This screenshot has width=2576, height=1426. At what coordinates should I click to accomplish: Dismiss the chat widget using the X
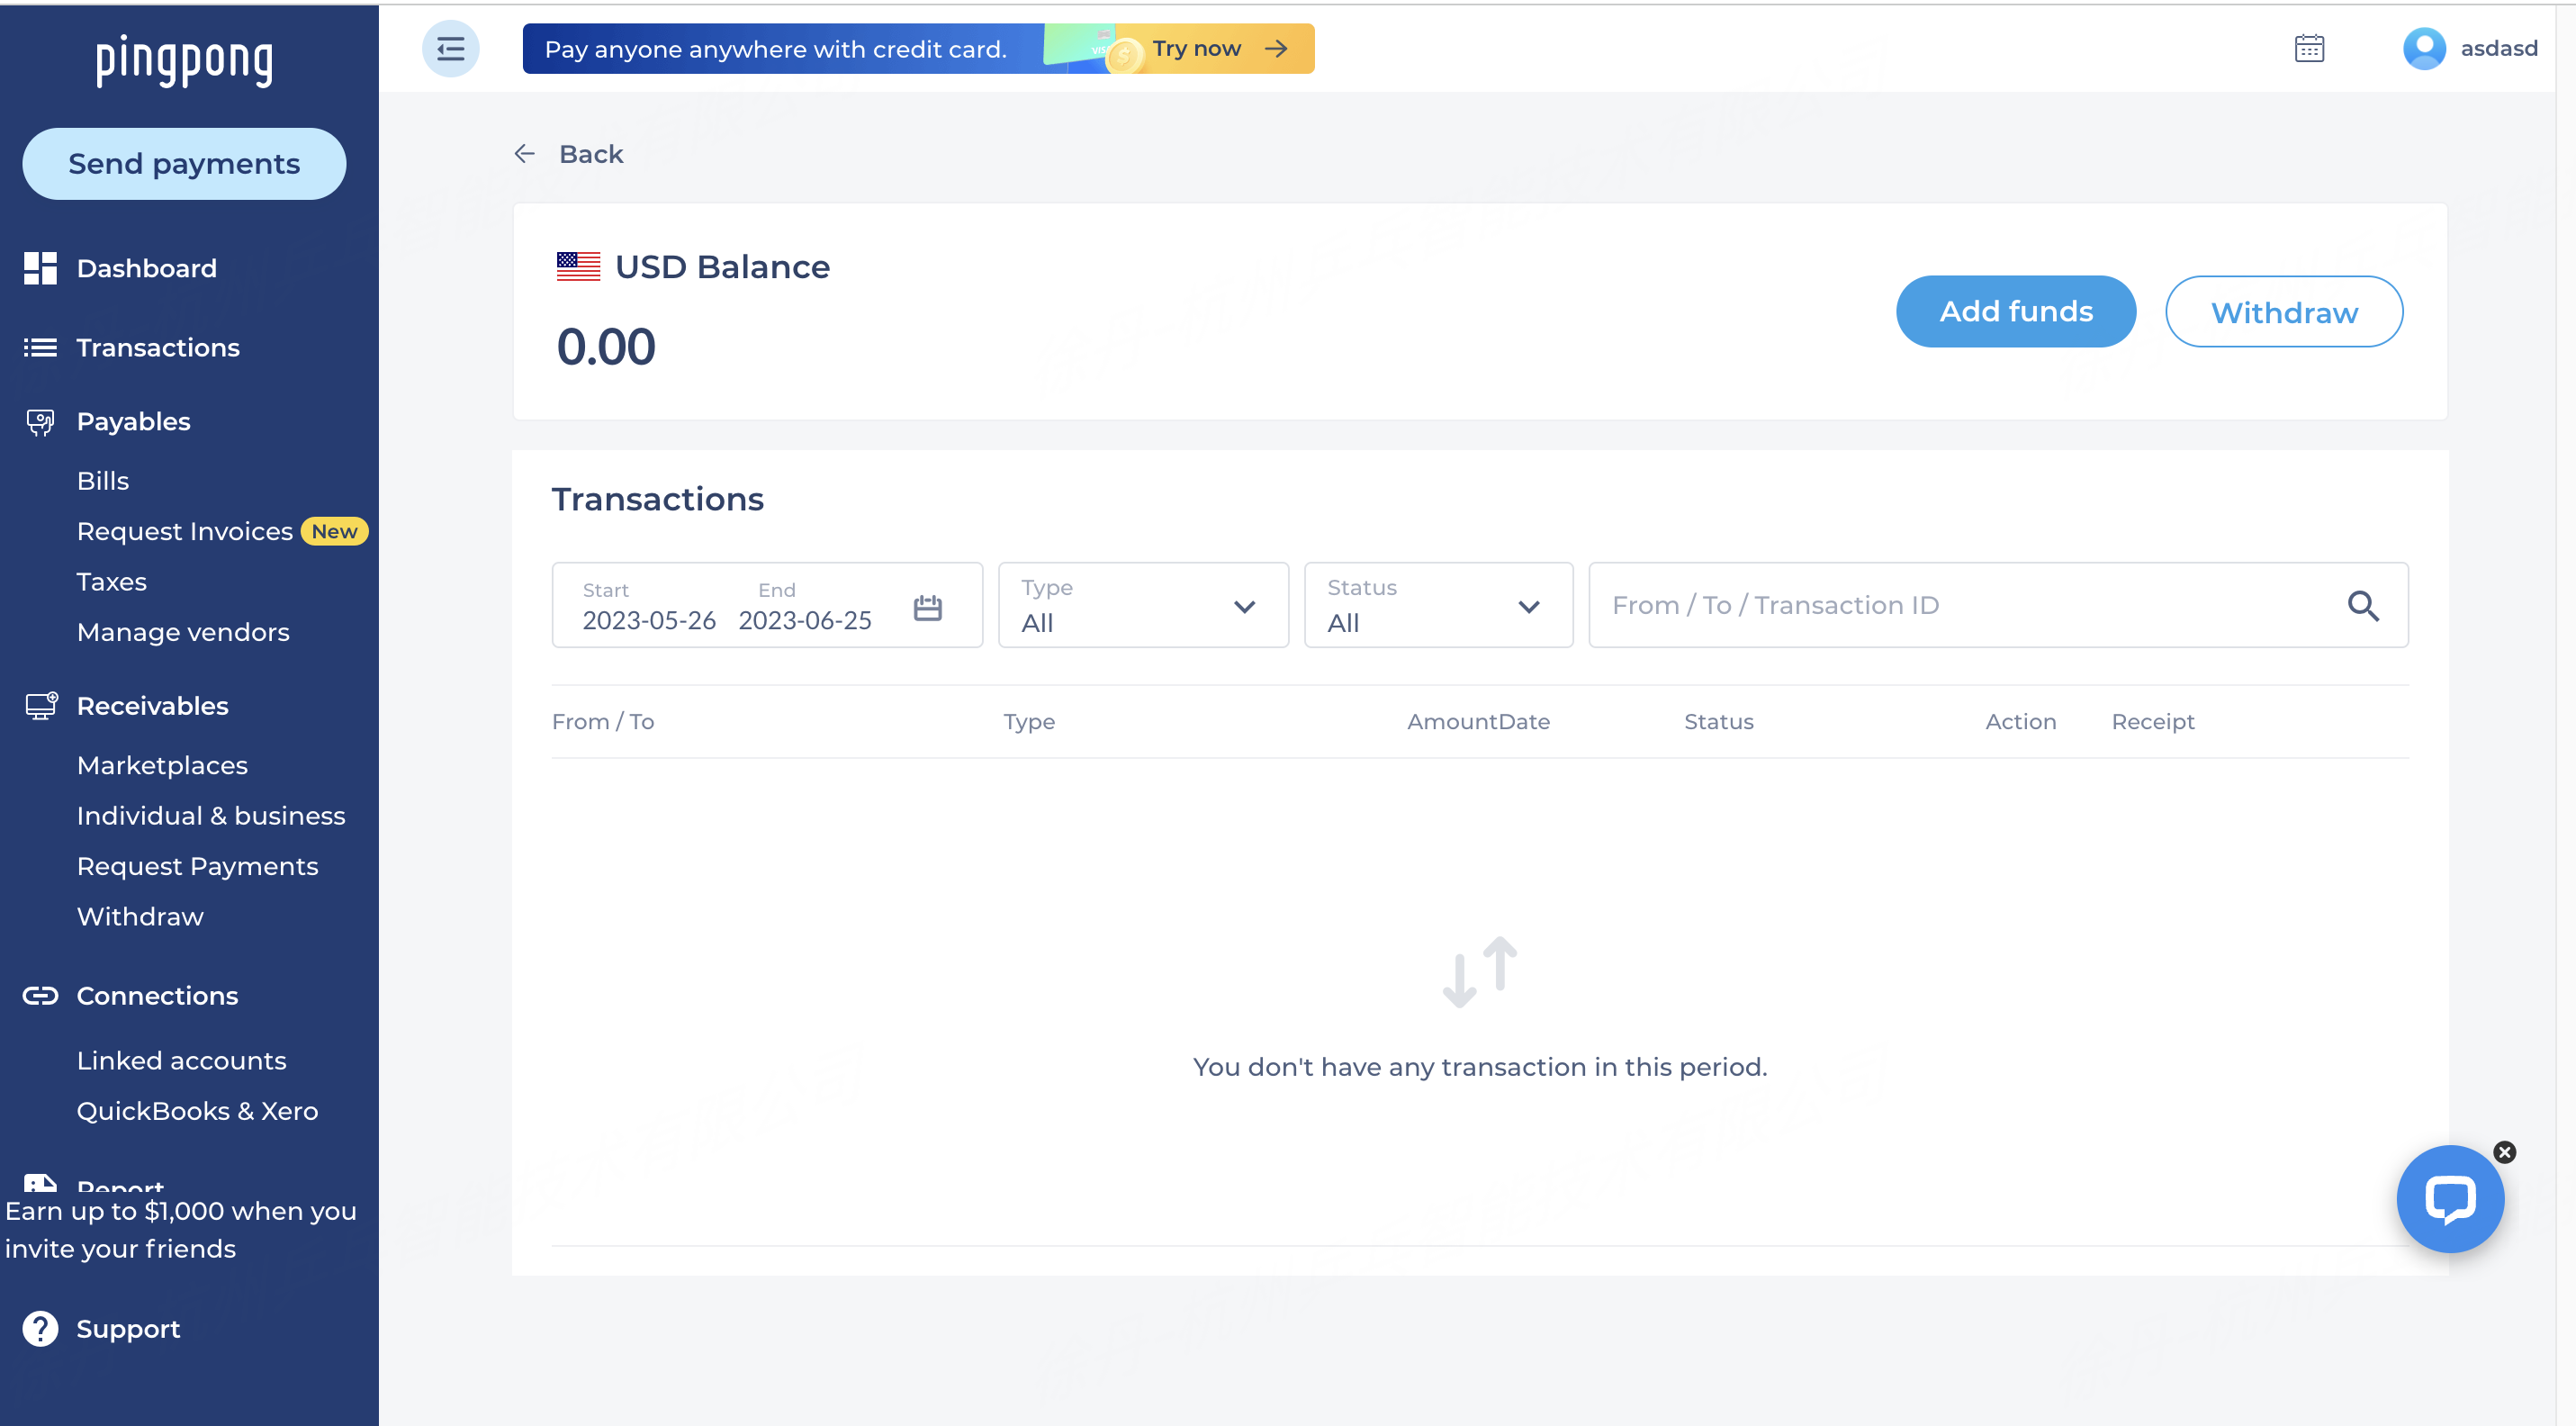pyautogui.click(x=2504, y=1152)
